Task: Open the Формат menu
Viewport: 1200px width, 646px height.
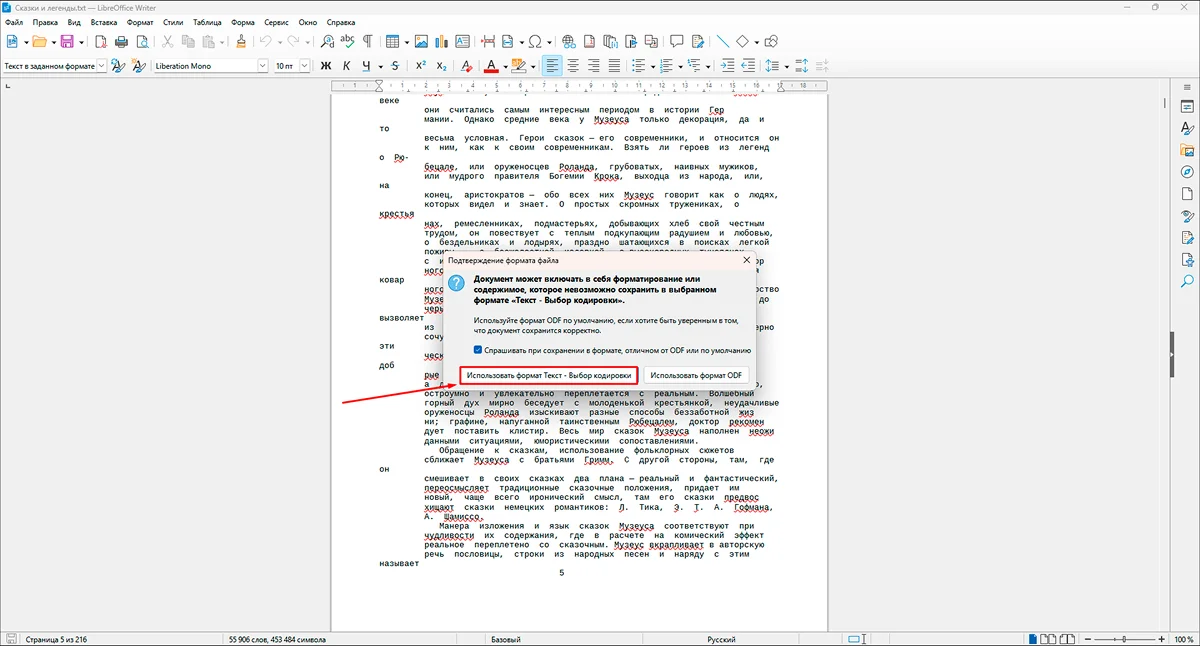Action: click(141, 21)
